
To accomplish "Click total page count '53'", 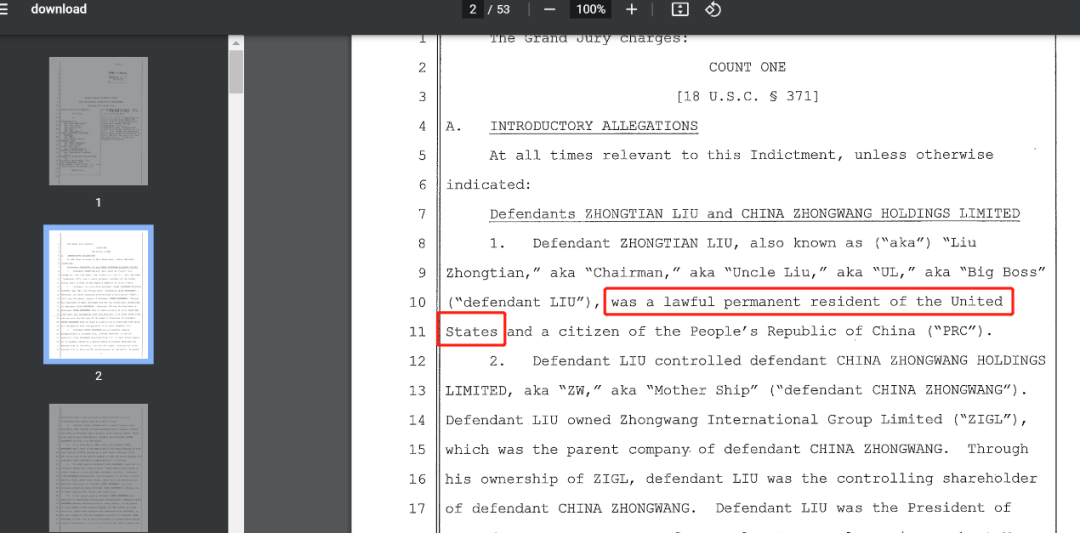I will pos(503,10).
